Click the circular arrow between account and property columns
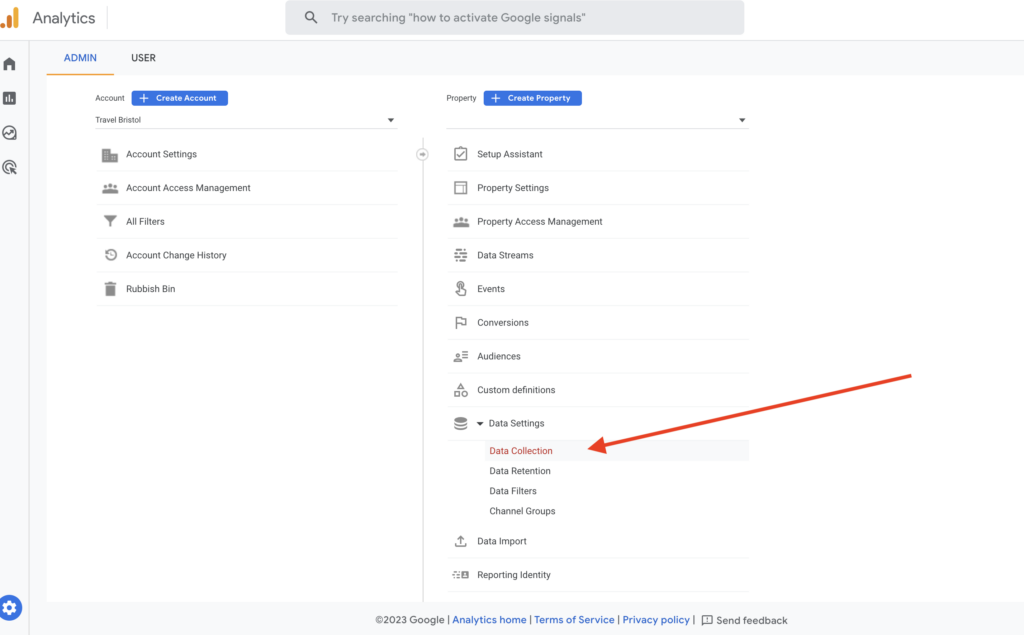The width and height of the screenshot is (1024, 635). pos(423,154)
